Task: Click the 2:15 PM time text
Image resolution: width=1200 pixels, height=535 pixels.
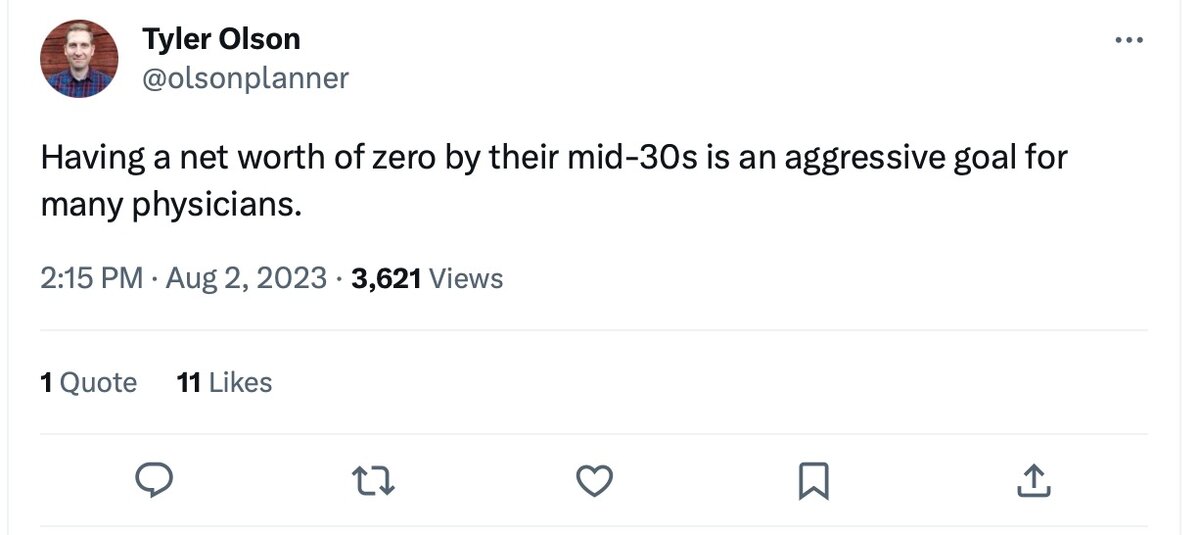Action: [92, 278]
